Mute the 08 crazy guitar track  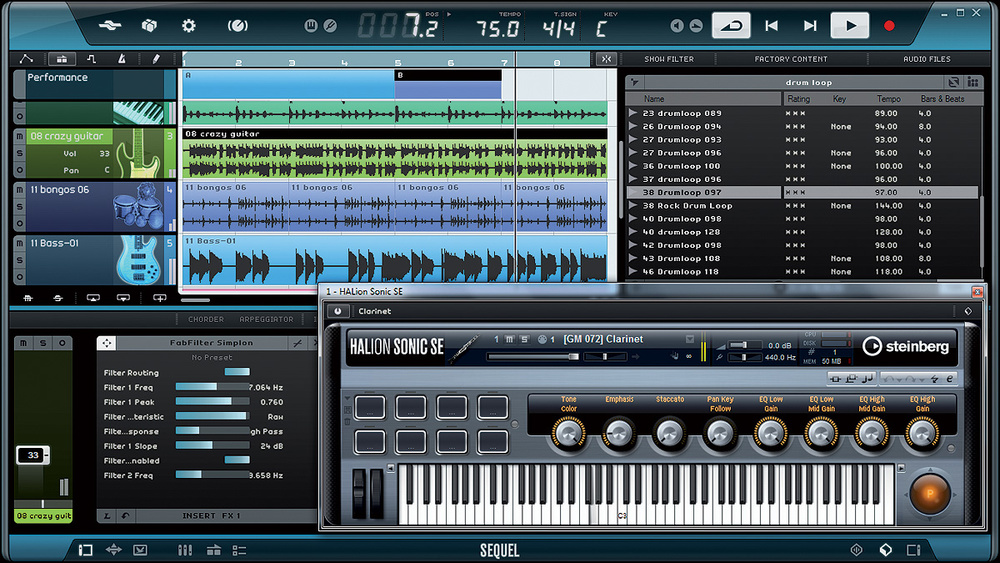[20, 136]
